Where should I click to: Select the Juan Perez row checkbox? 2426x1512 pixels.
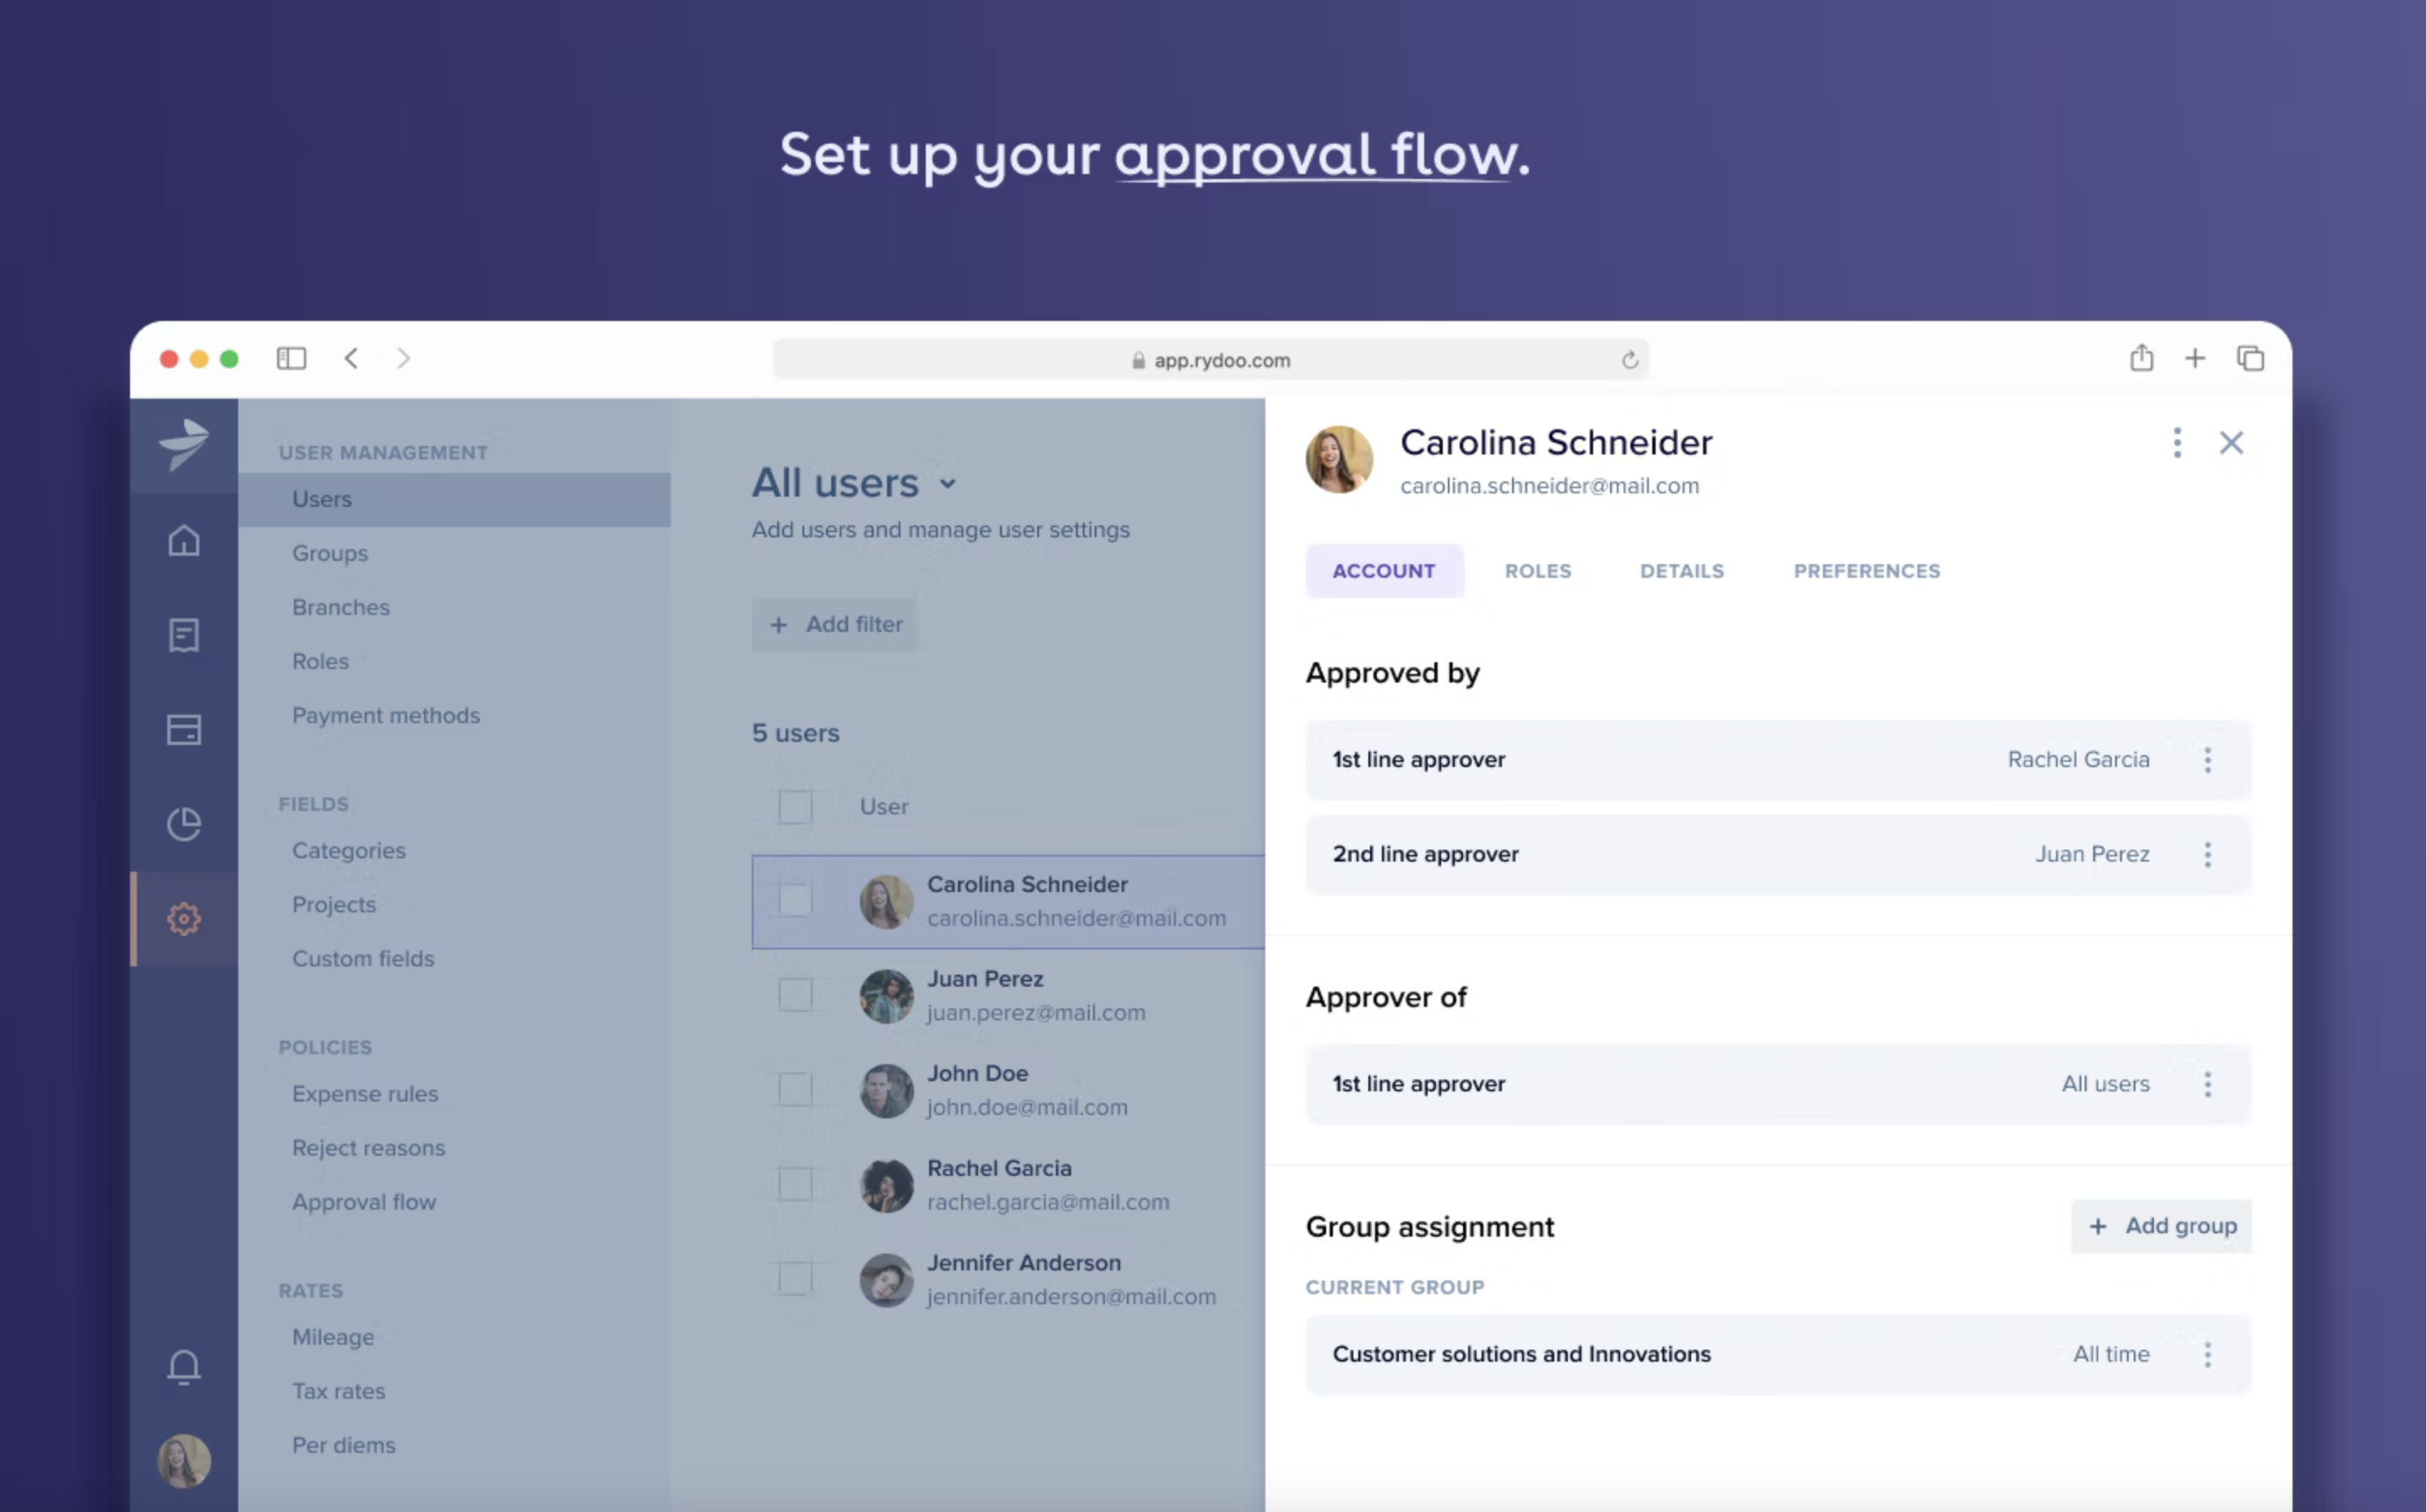point(795,995)
